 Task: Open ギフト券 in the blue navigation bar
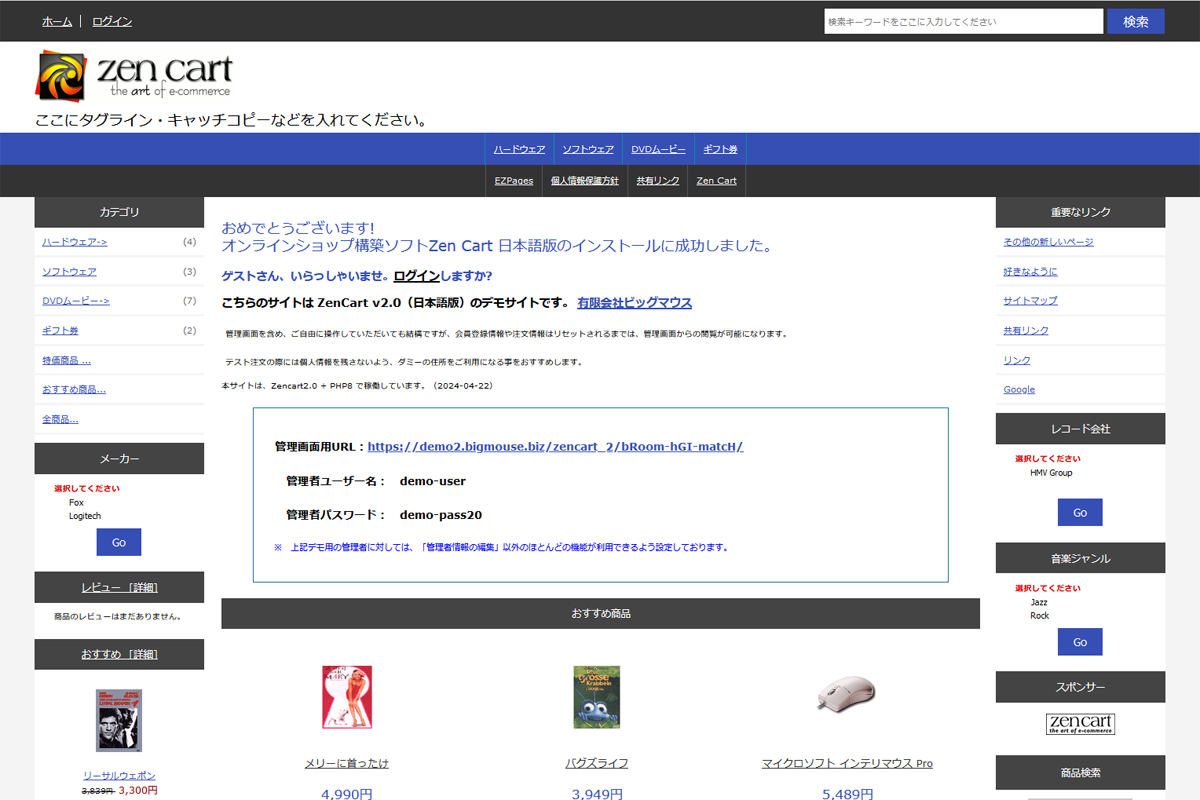(720, 149)
